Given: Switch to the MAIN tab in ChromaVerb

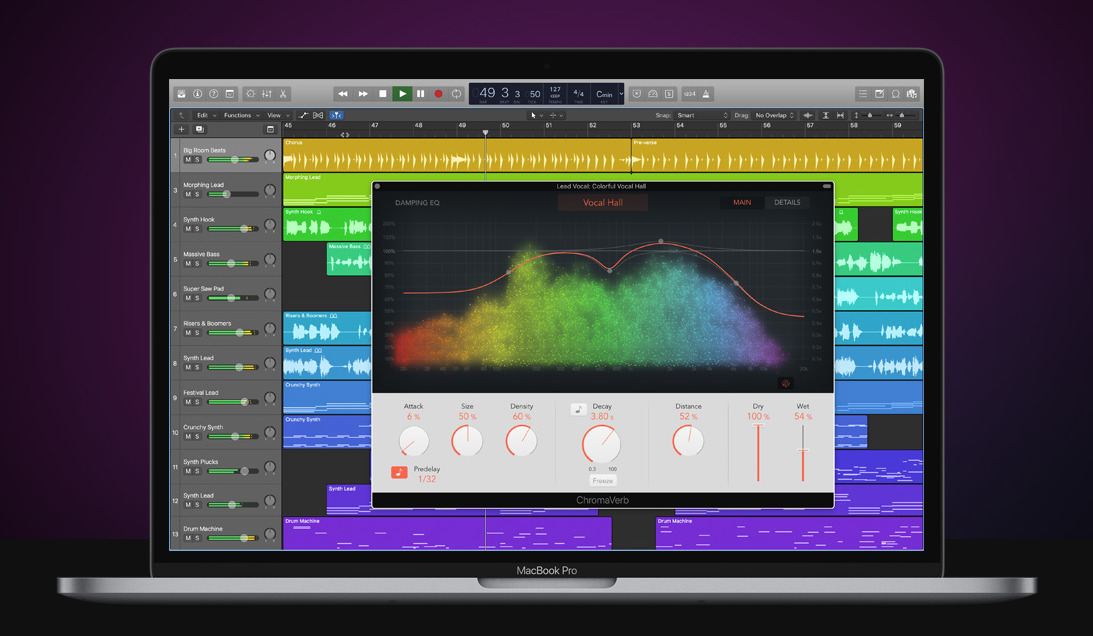Looking at the screenshot, I should 742,202.
